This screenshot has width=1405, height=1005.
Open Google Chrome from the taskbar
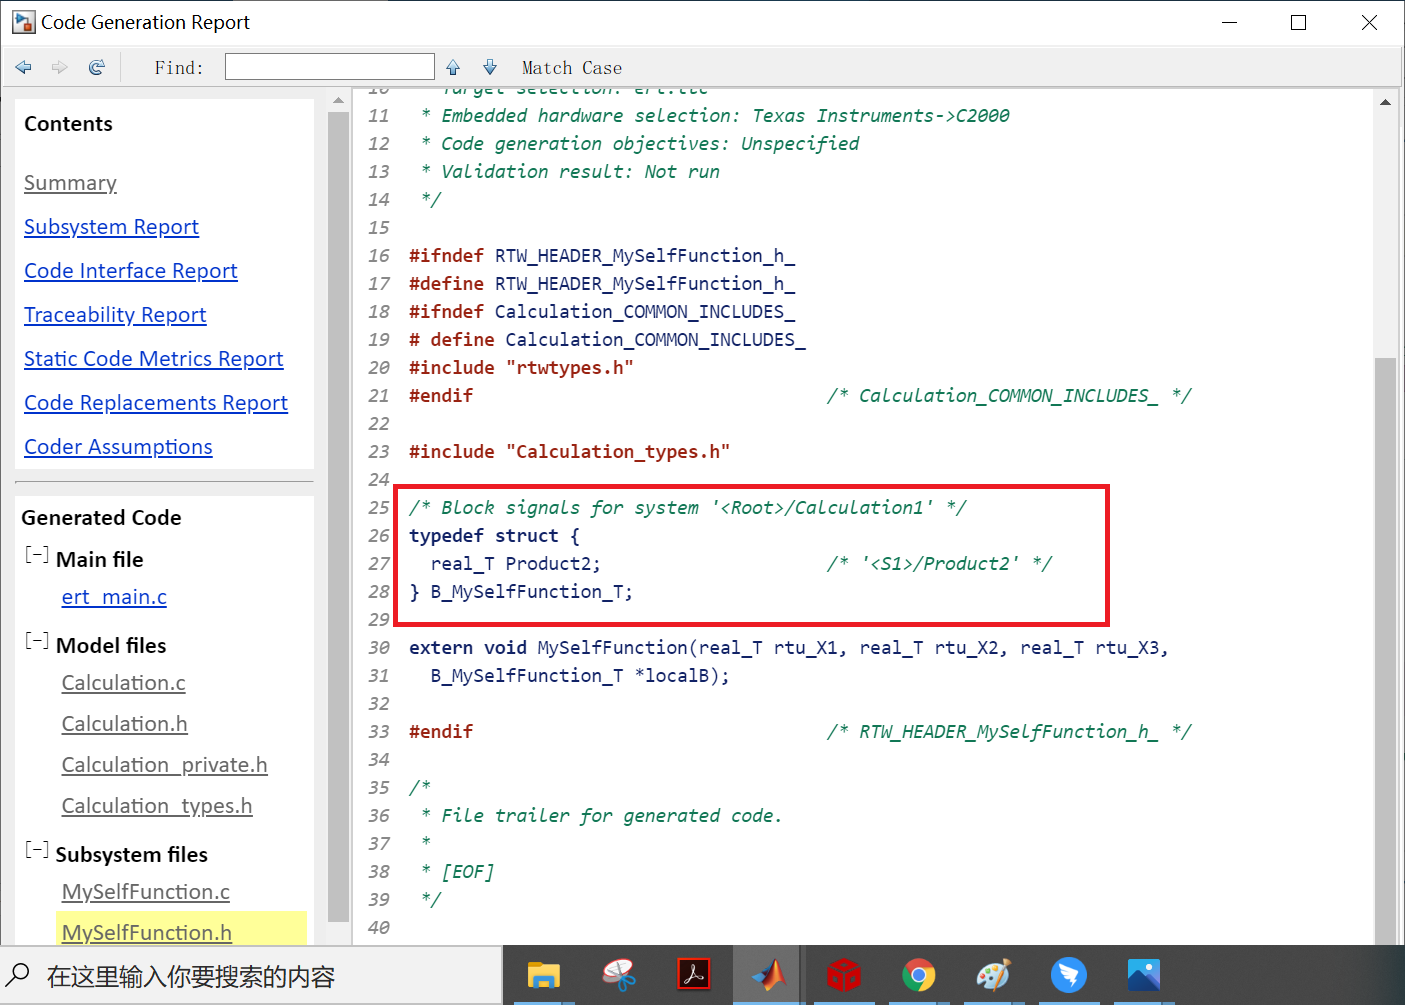coord(919,975)
